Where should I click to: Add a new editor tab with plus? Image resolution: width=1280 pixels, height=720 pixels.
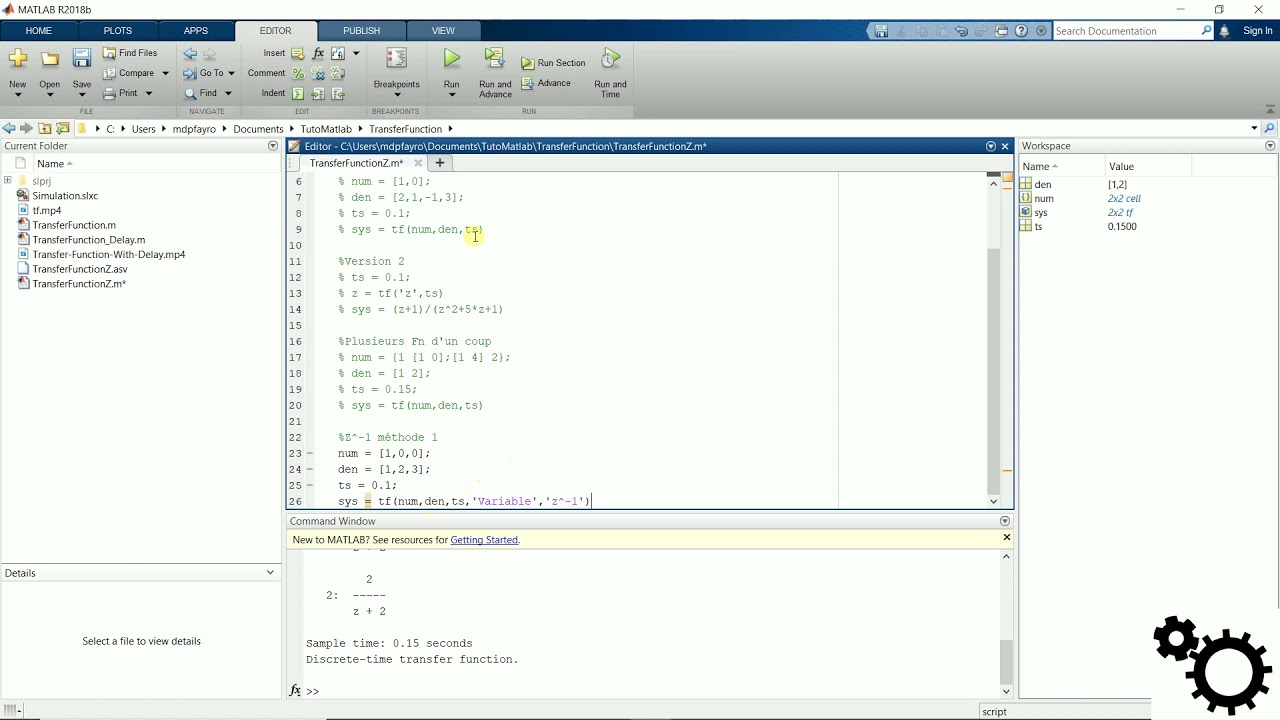click(439, 163)
